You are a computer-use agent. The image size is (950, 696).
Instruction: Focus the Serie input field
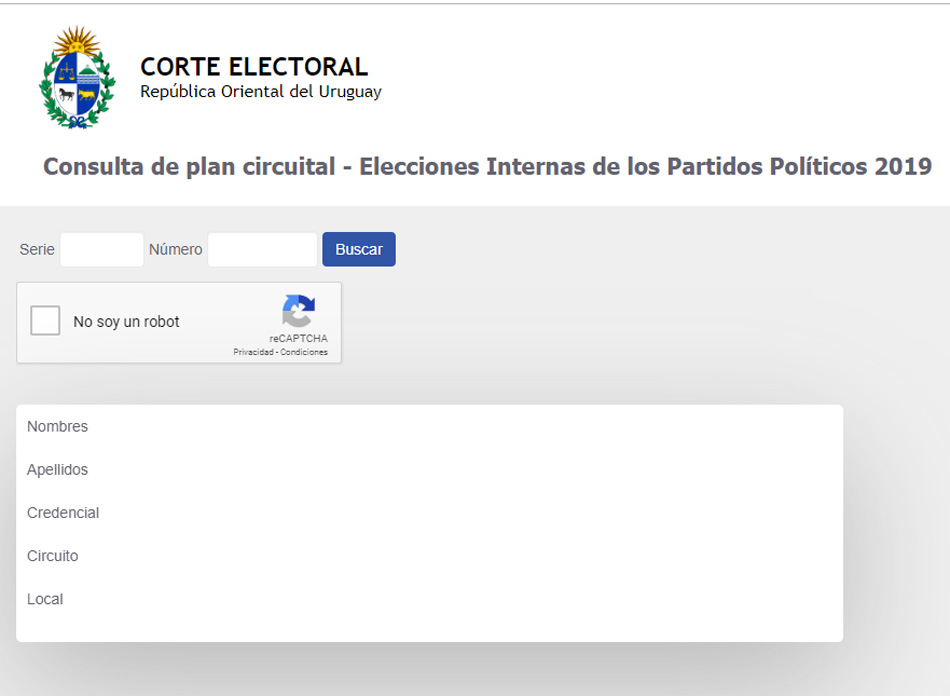click(102, 250)
